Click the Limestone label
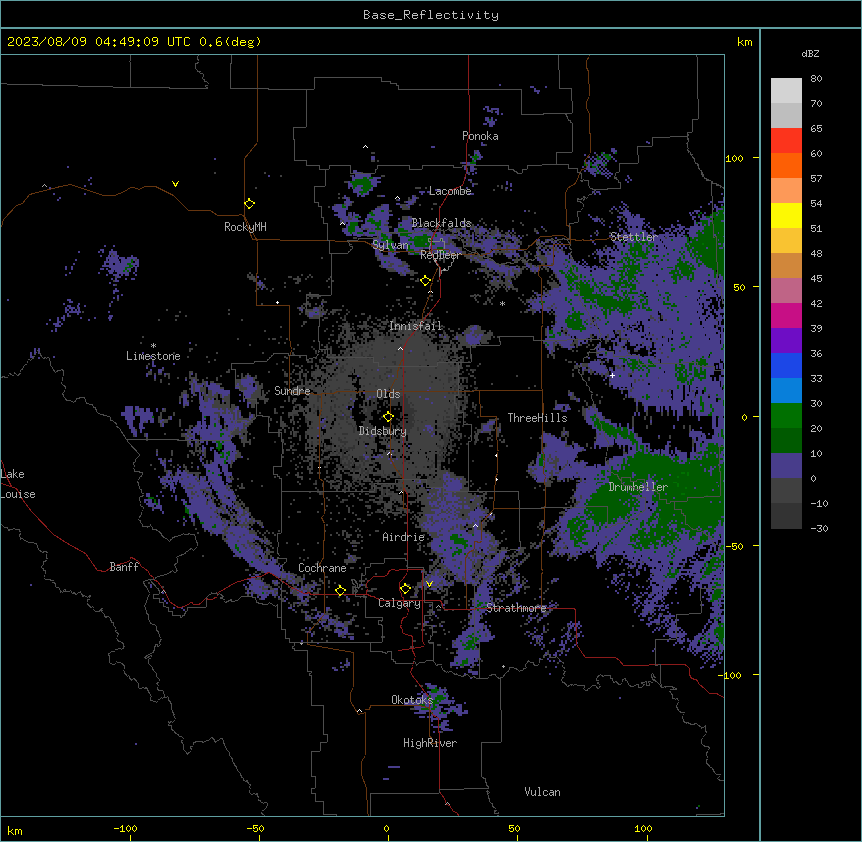862x842 pixels. tap(153, 356)
